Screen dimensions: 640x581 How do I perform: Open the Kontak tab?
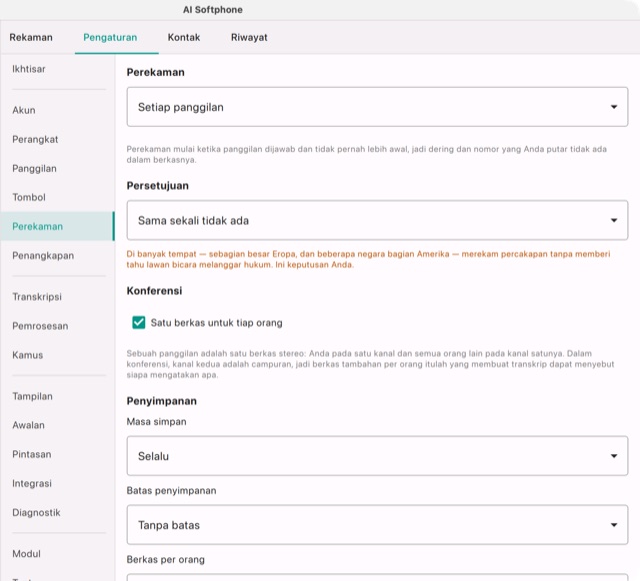[184, 37]
